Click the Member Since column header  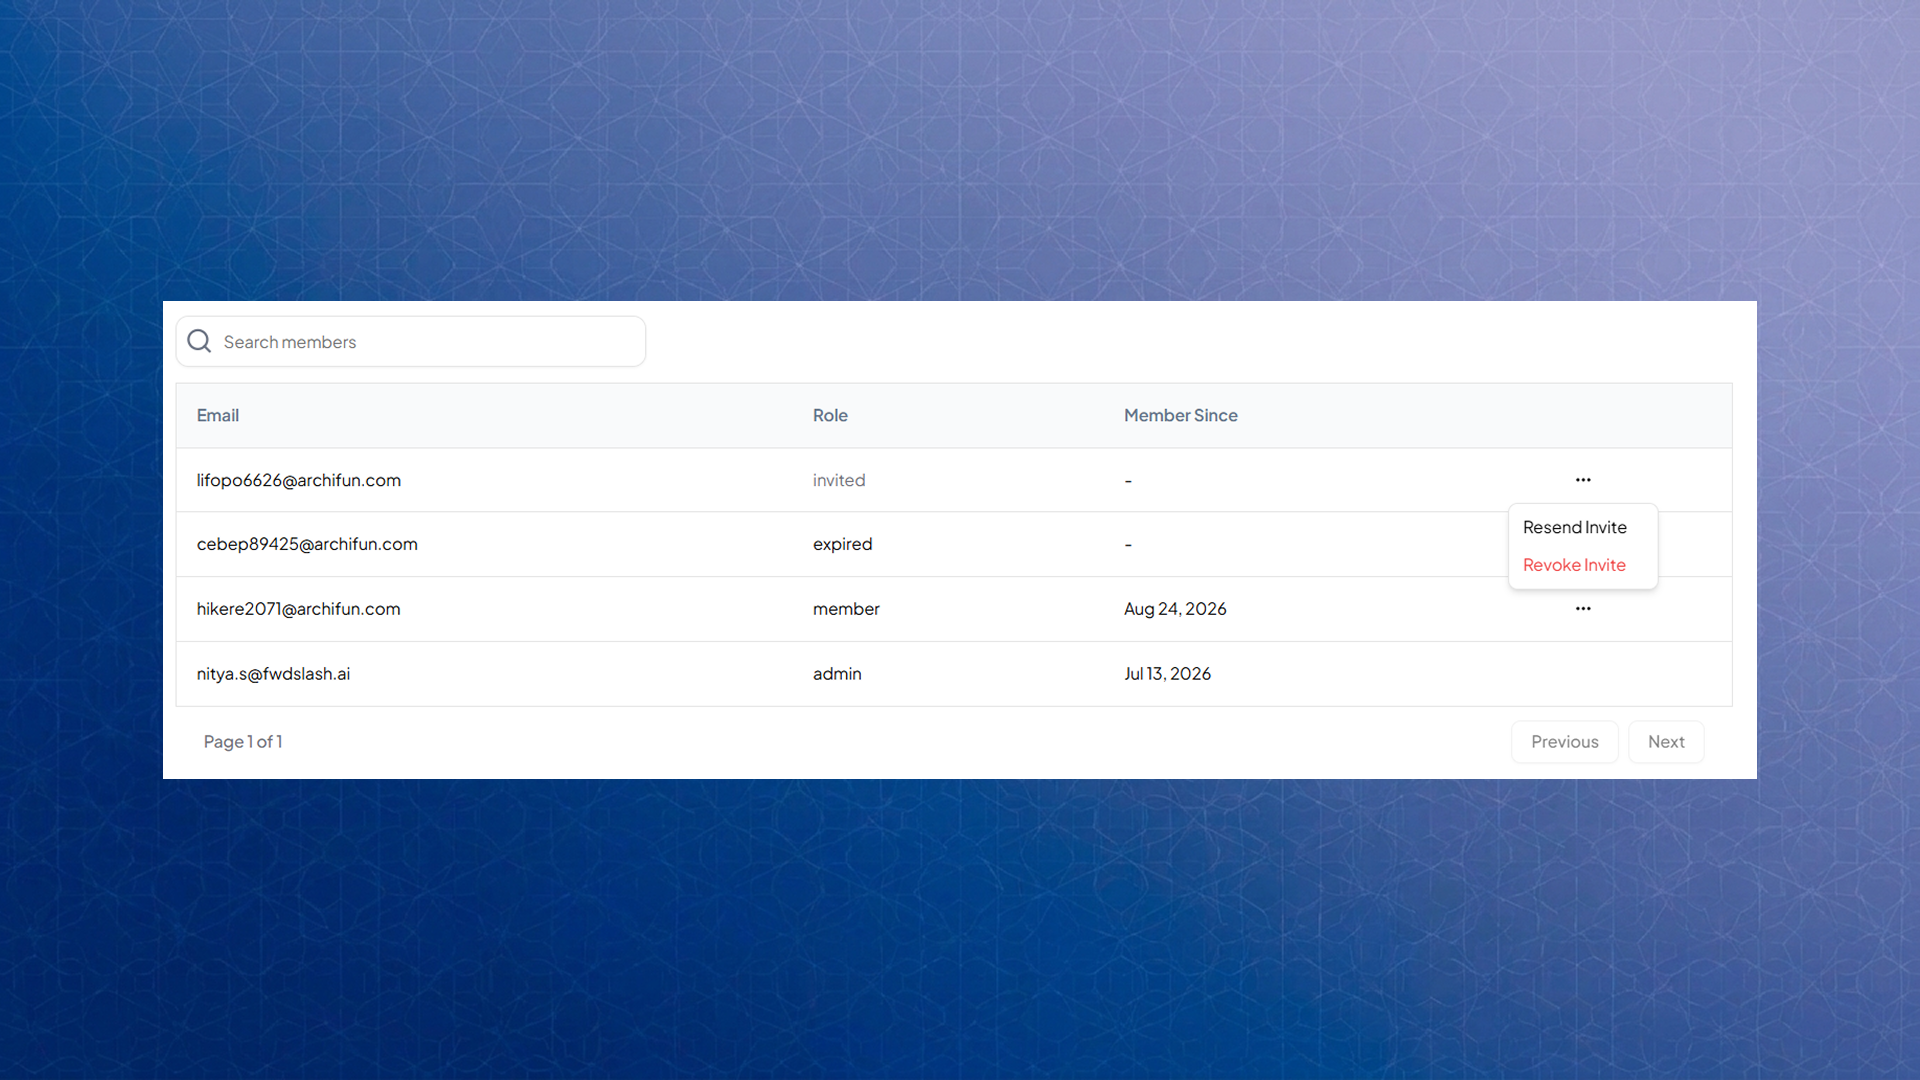[1180, 415]
